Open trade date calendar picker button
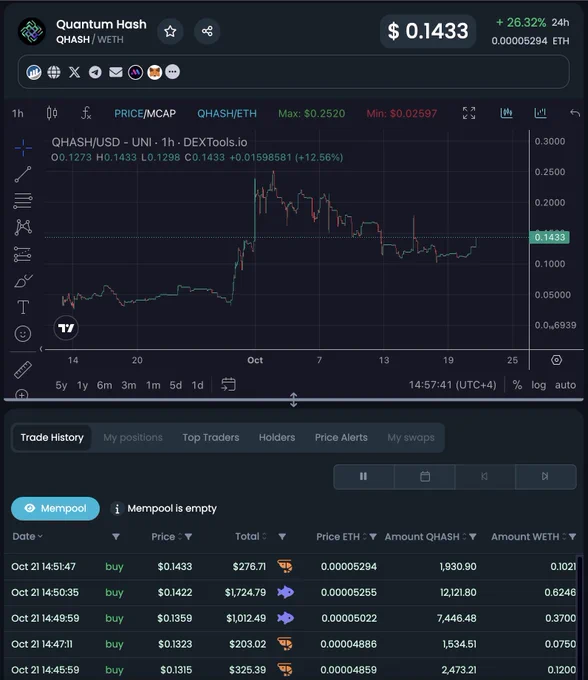The width and height of the screenshot is (588, 680). (425, 477)
